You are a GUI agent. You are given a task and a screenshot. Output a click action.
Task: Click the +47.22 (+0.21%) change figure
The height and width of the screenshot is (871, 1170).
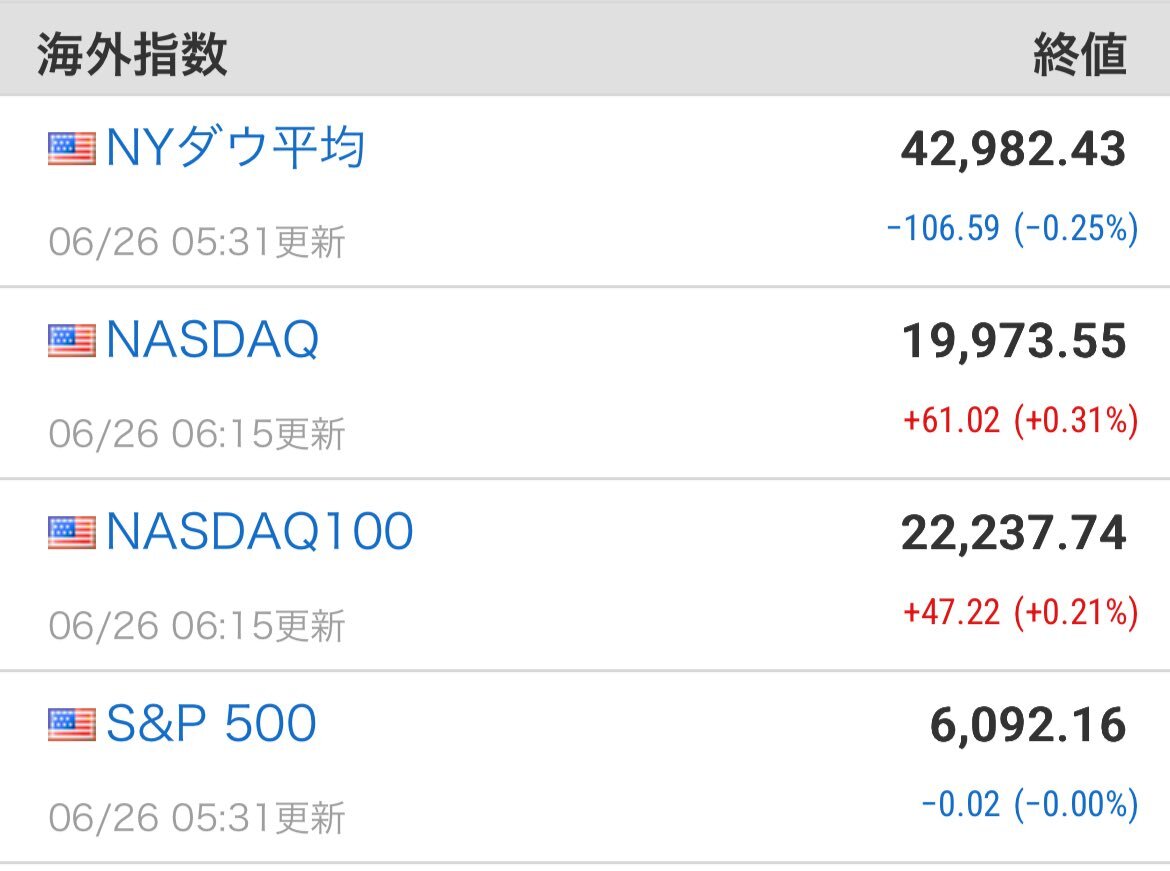(1021, 612)
